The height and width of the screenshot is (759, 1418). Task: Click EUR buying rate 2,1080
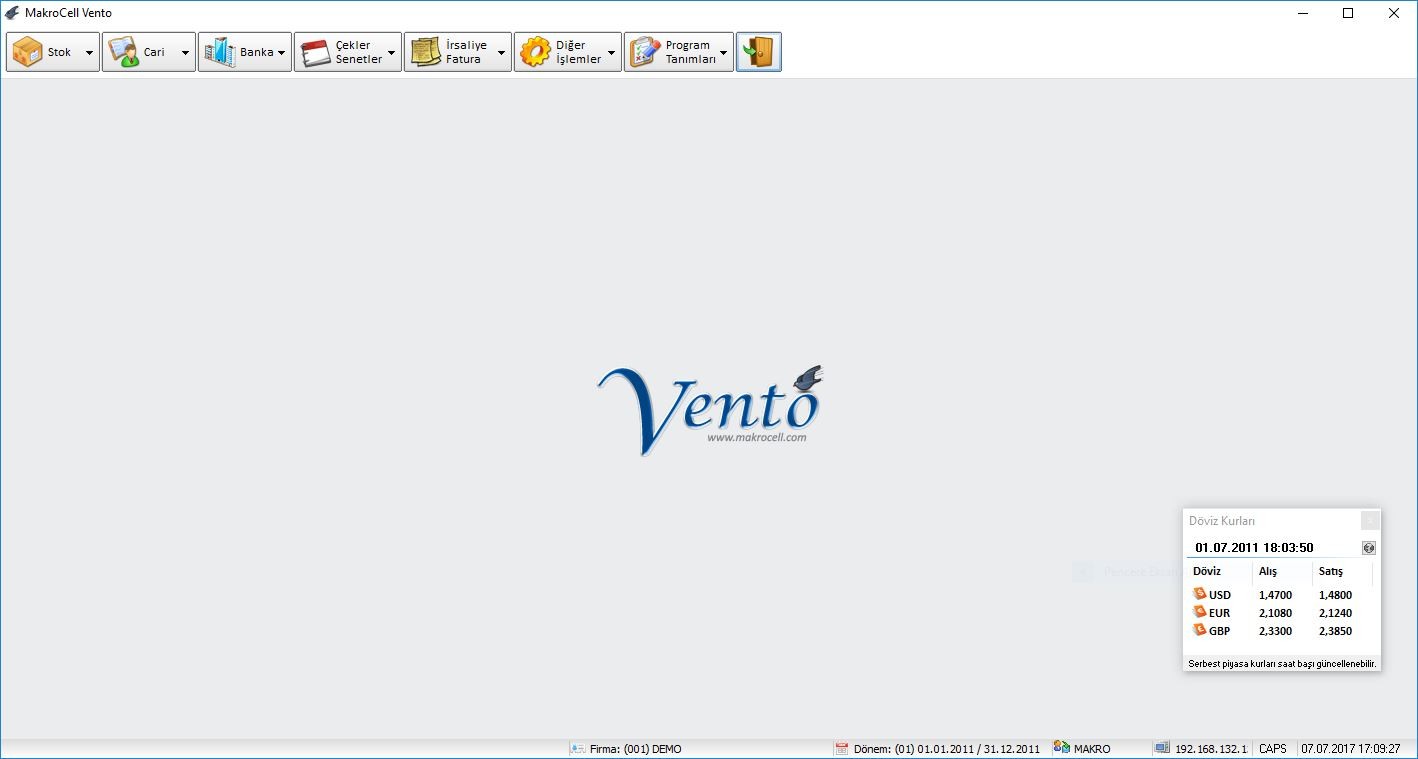pyautogui.click(x=1275, y=613)
